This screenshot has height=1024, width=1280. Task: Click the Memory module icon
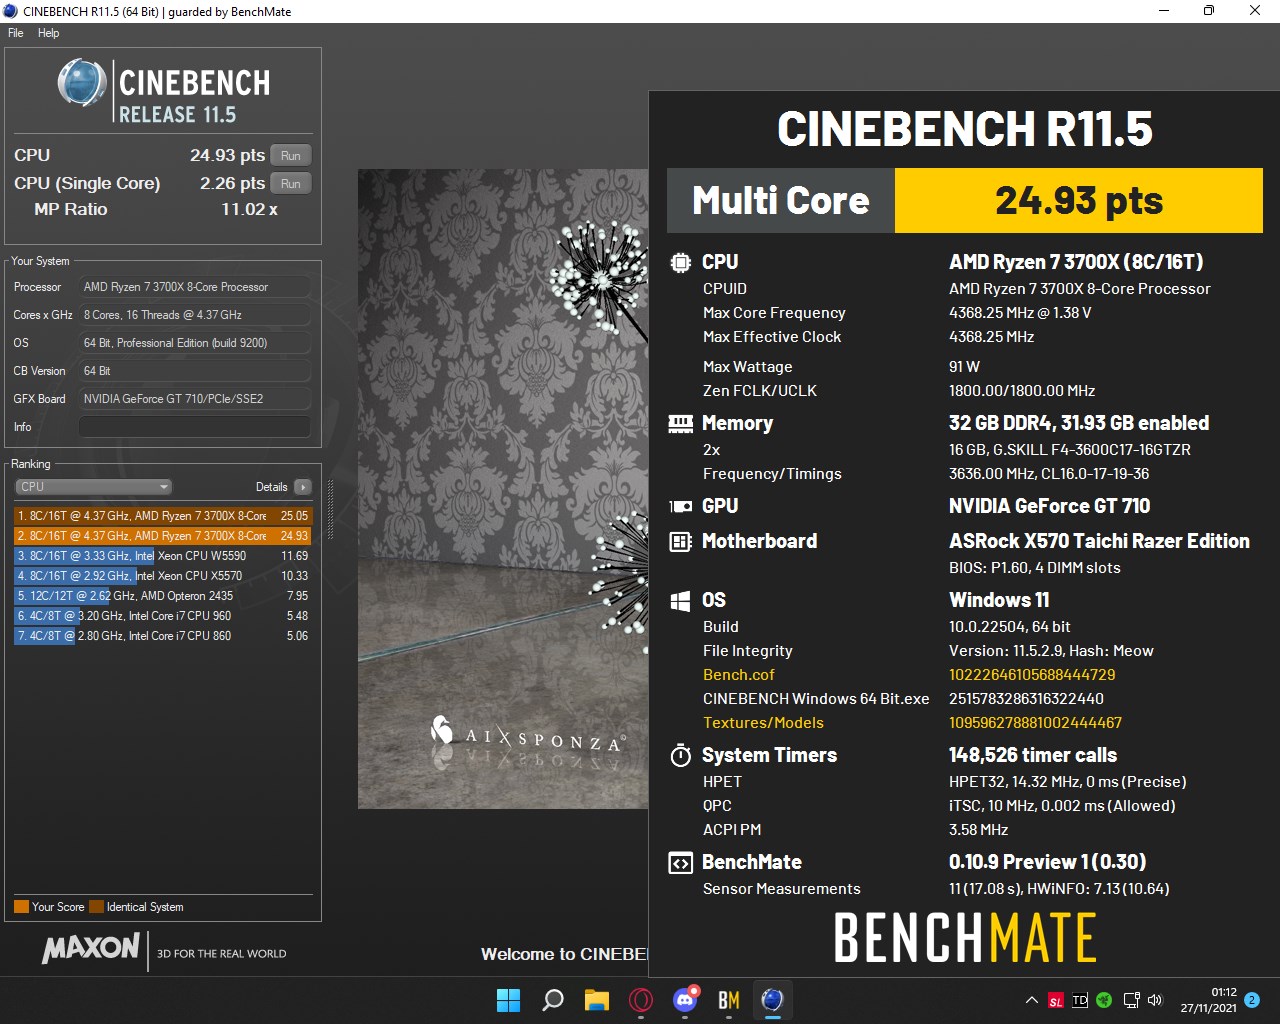click(x=680, y=424)
